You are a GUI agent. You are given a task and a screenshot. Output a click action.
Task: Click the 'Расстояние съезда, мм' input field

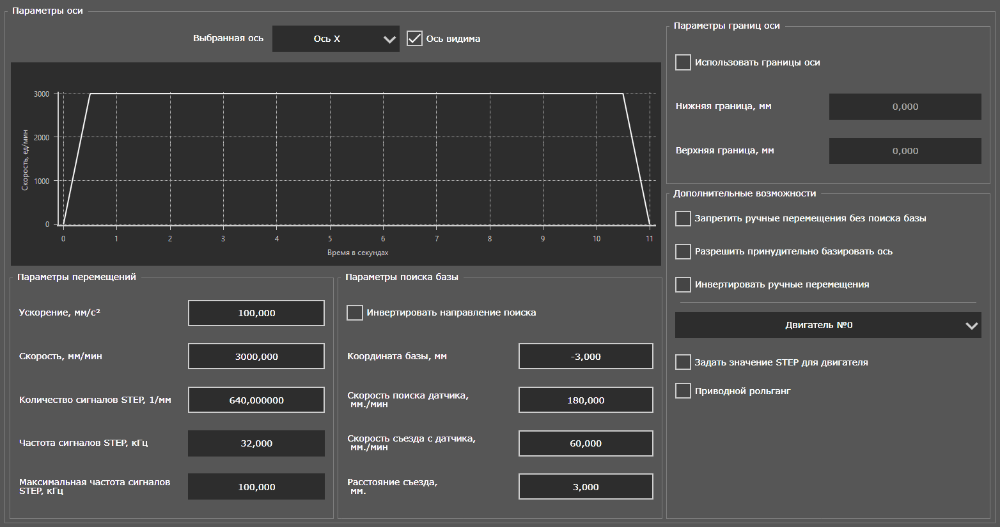pos(585,487)
